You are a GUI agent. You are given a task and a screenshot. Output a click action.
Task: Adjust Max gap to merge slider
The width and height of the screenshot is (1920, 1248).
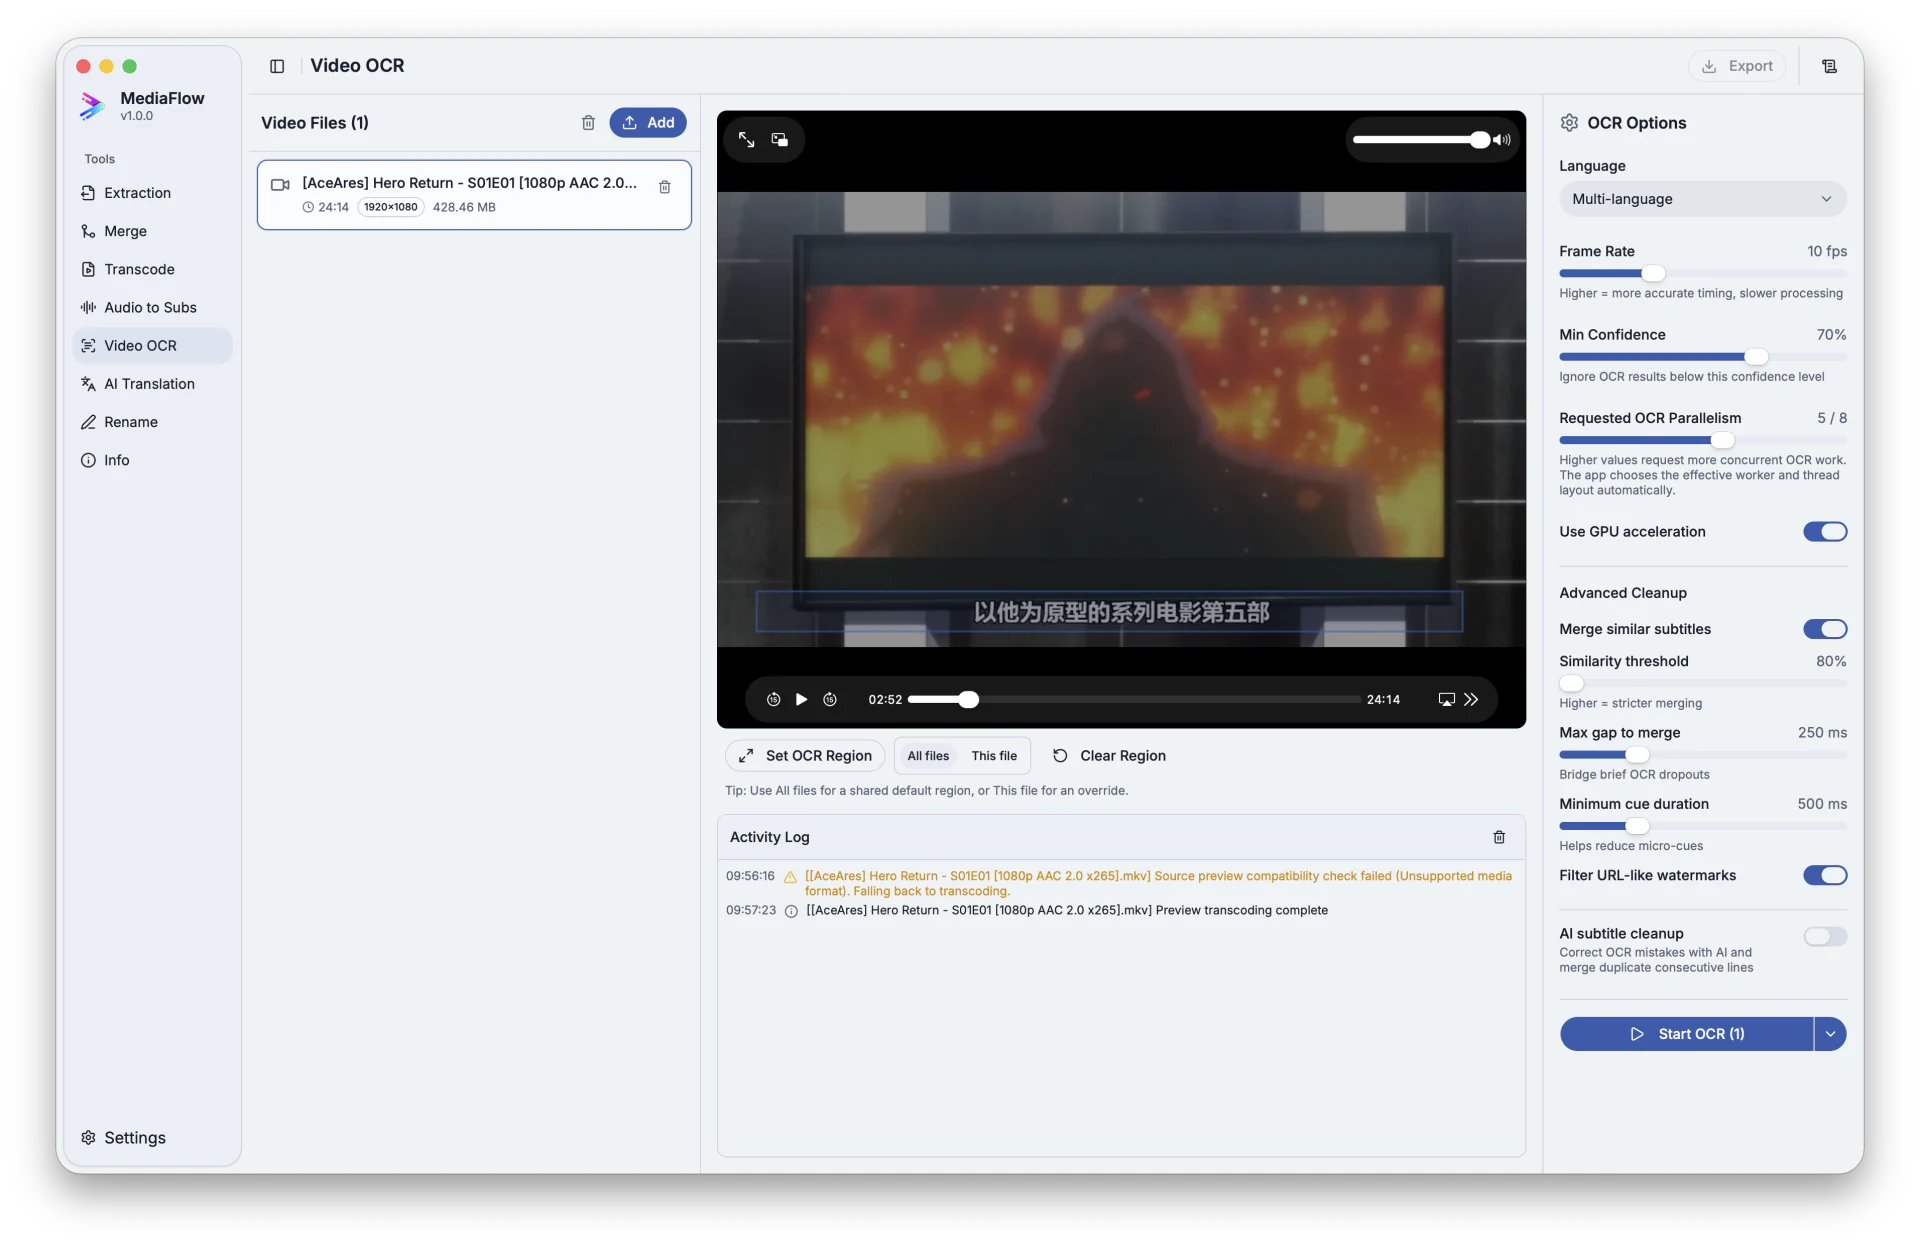(x=1702, y=755)
